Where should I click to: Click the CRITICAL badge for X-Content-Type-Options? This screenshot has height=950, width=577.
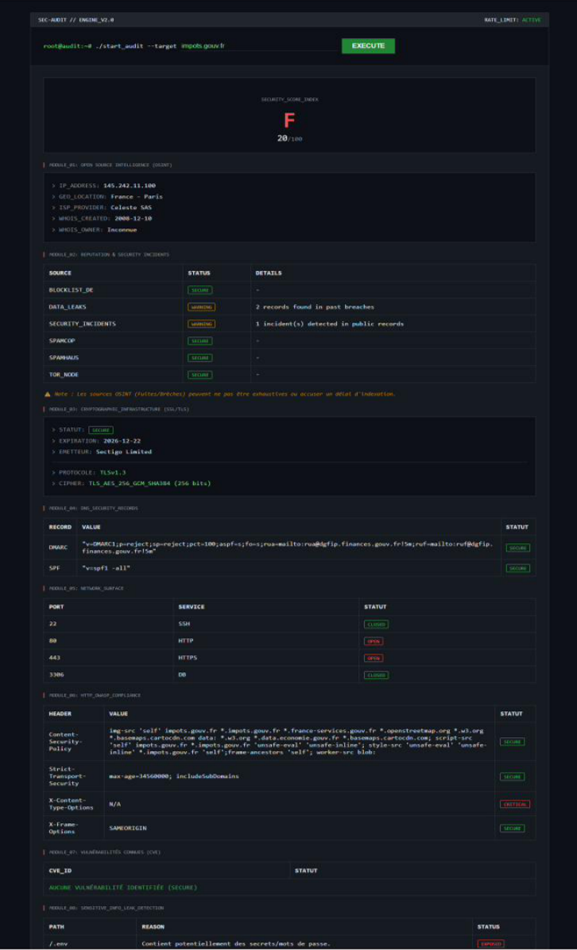(x=515, y=804)
